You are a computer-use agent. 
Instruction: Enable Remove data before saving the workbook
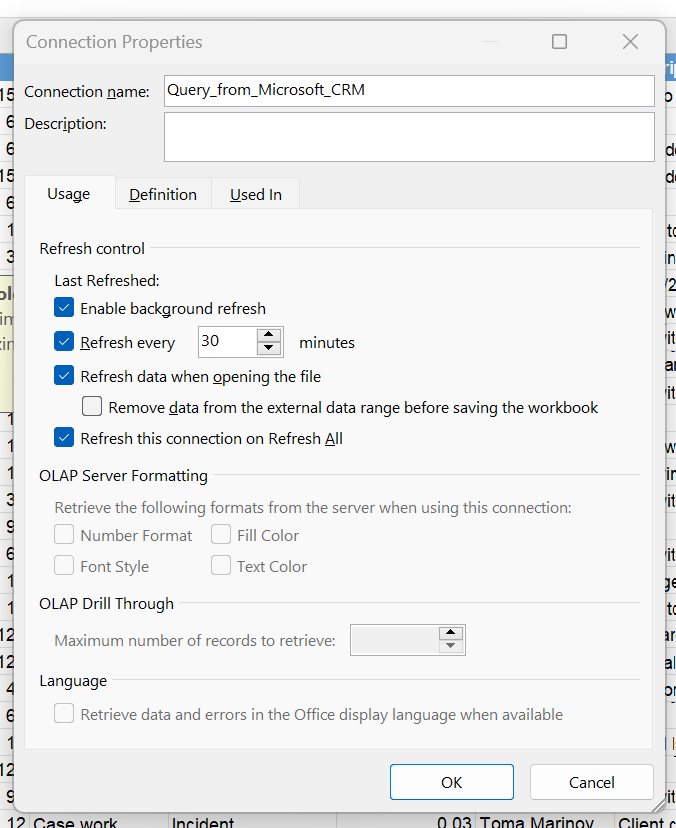click(91, 406)
